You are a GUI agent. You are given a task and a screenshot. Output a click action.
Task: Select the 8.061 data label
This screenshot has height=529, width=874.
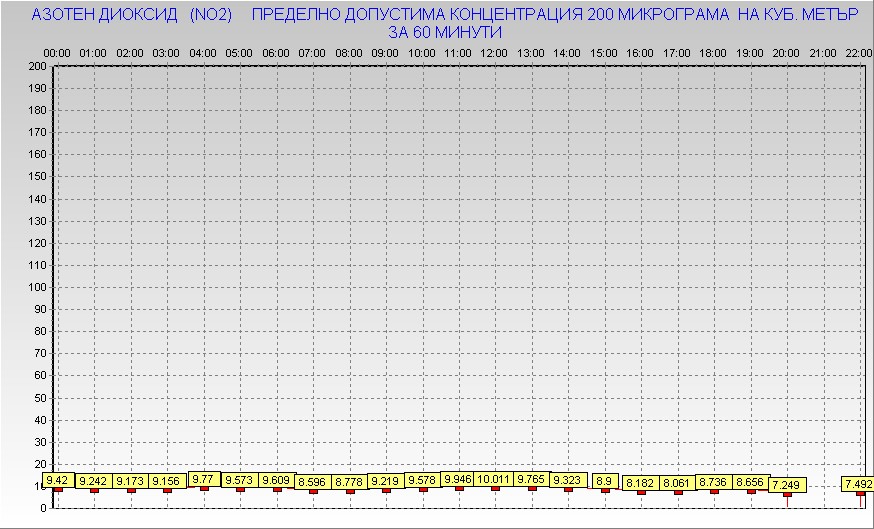coord(677,483)
